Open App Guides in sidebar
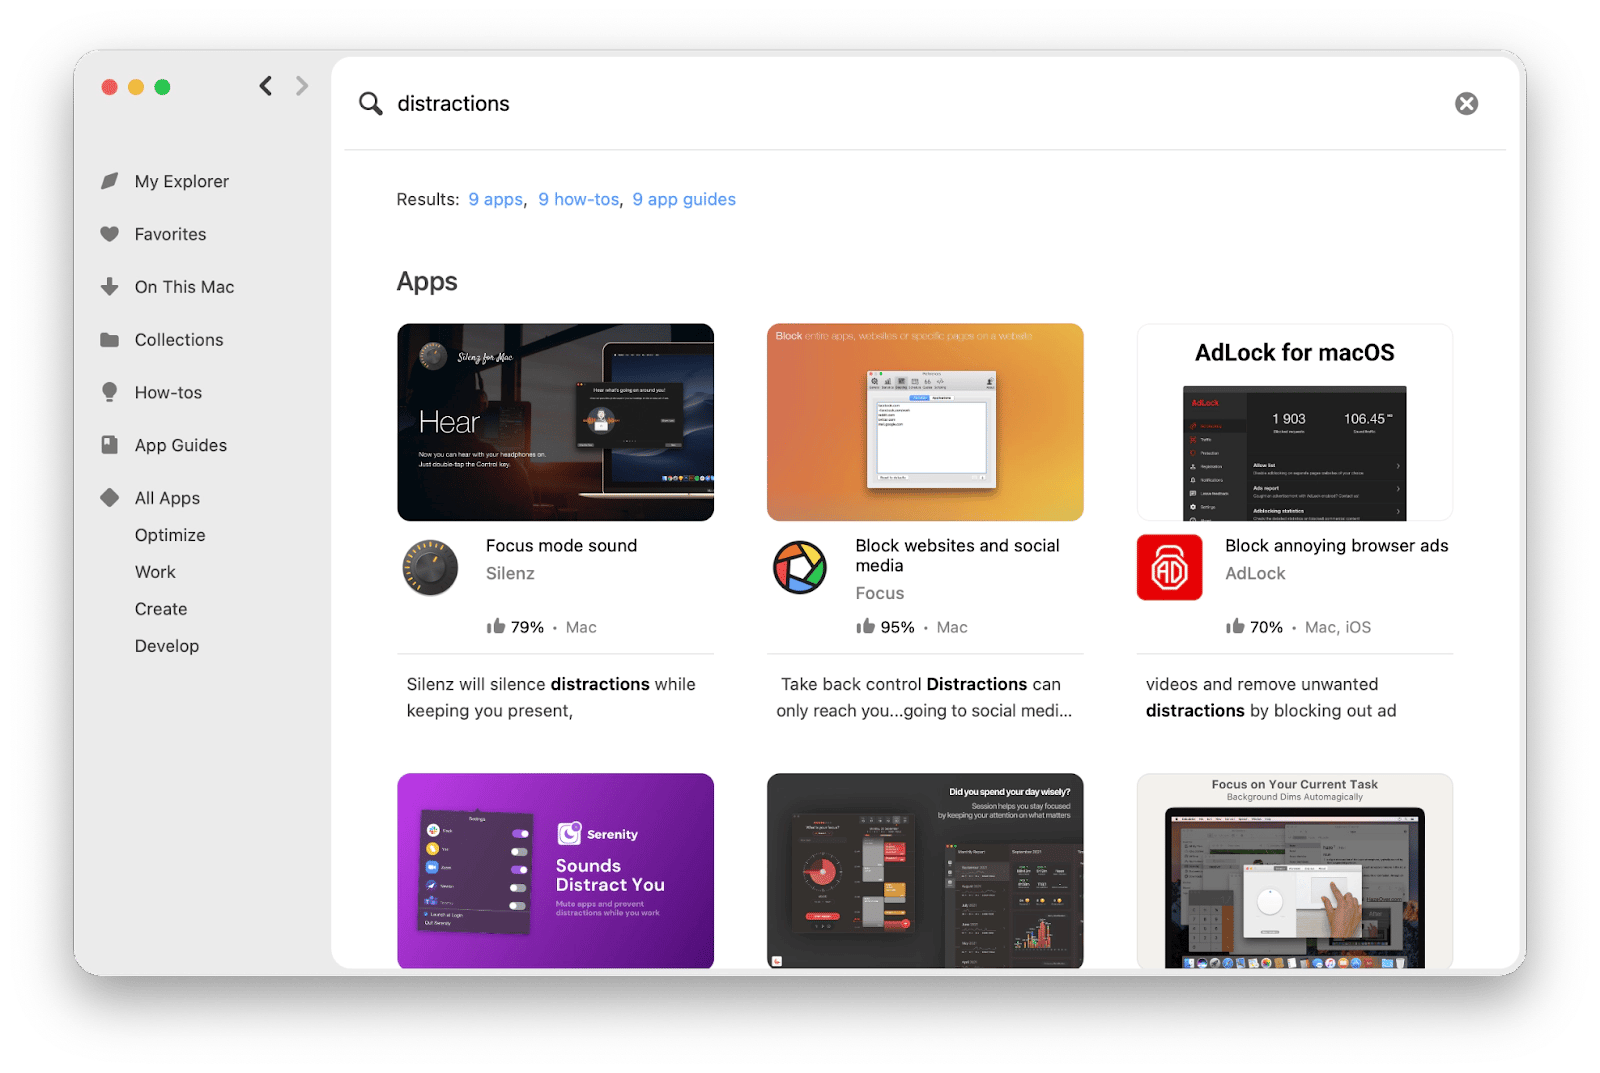This screenshot has height=1073, width=1600. point(181,445)
